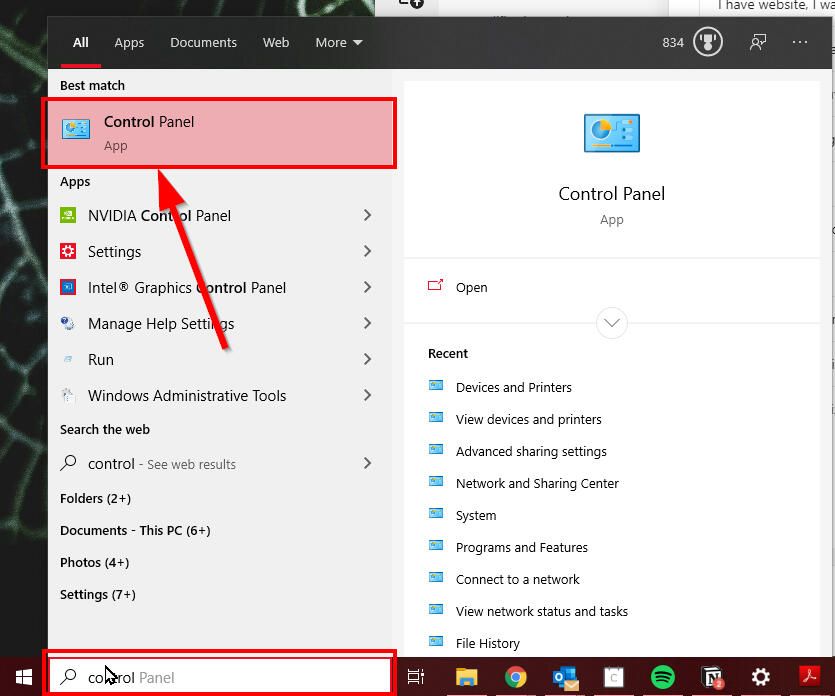Click the Start button
Viewport: 835px width, 696px height.
pos(21,677)
